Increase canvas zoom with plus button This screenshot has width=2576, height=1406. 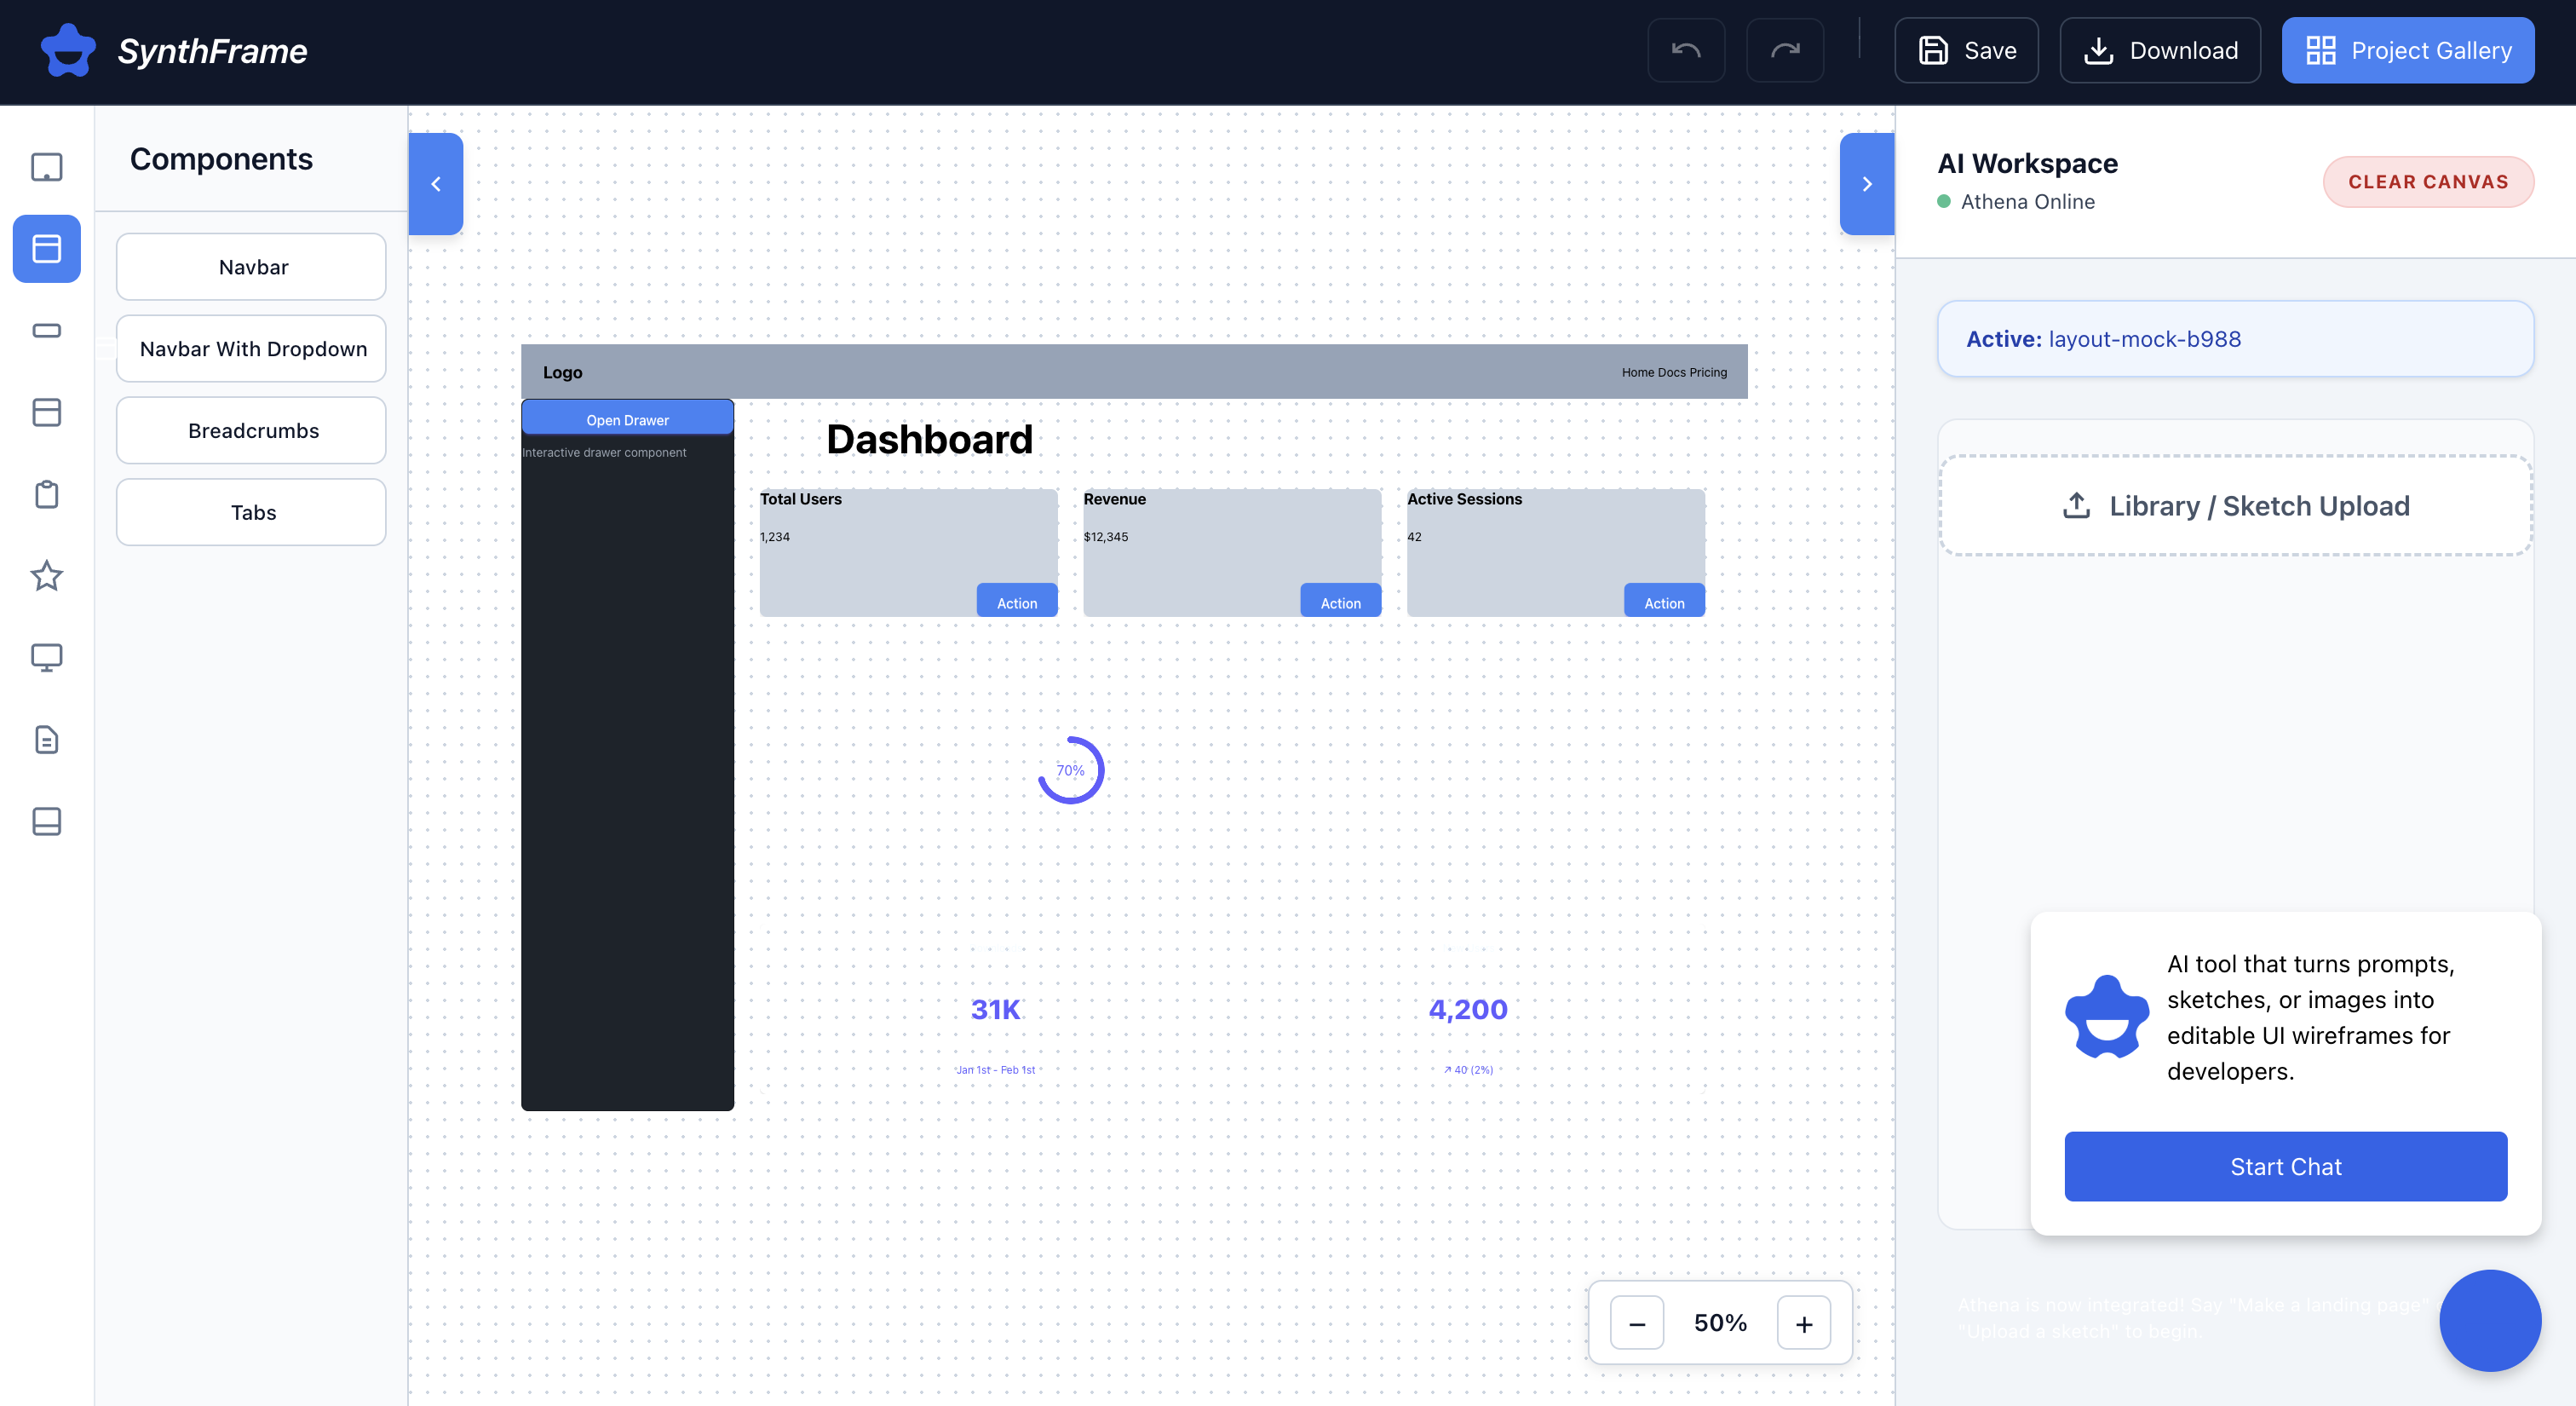1804,1323
